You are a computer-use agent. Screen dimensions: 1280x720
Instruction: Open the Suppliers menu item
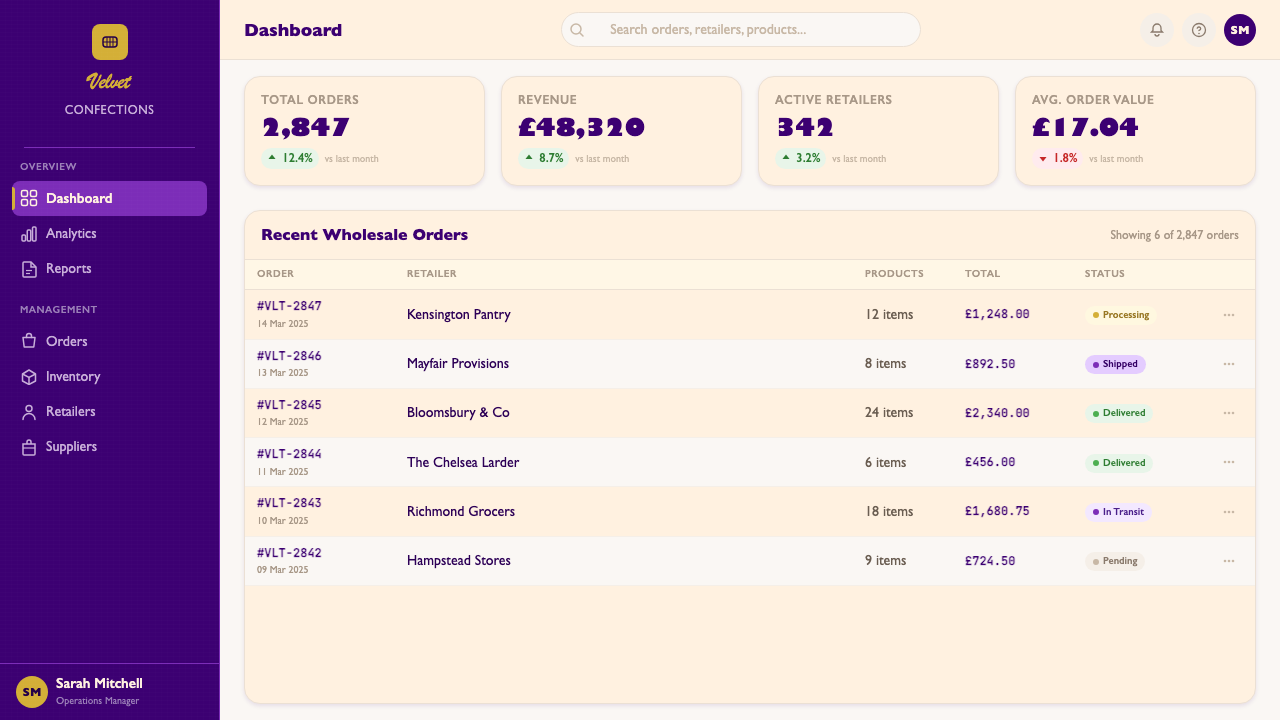(x=109, y=446)
